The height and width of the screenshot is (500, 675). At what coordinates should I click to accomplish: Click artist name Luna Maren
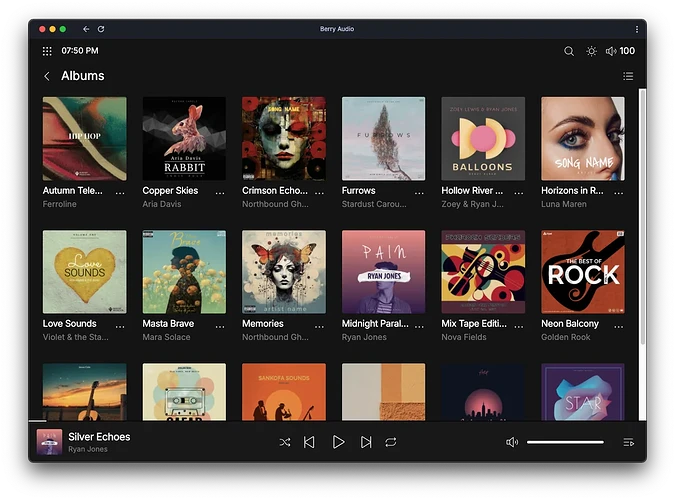[564, 204]
